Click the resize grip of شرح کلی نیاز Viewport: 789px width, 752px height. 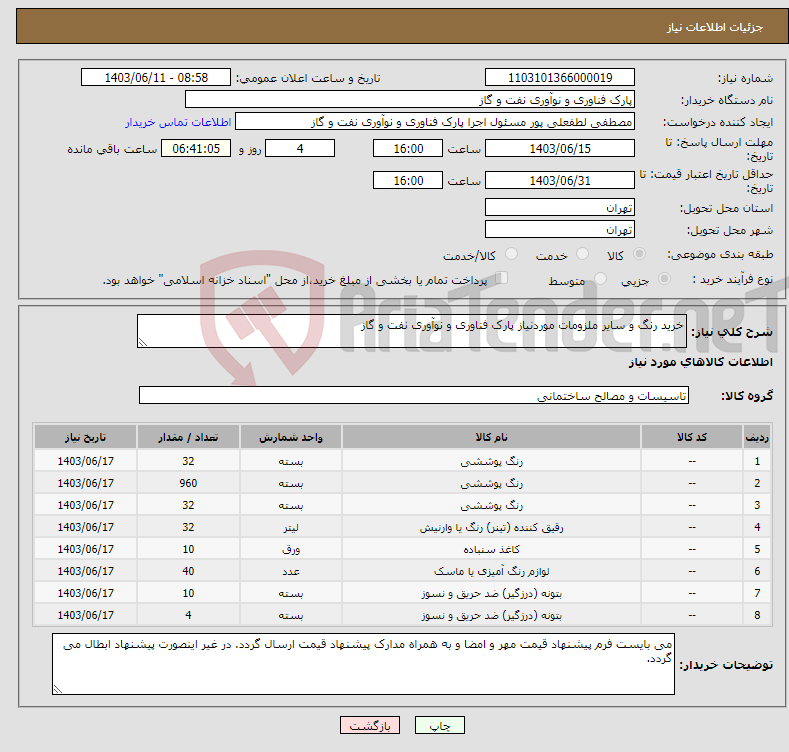tap(143, 342)
